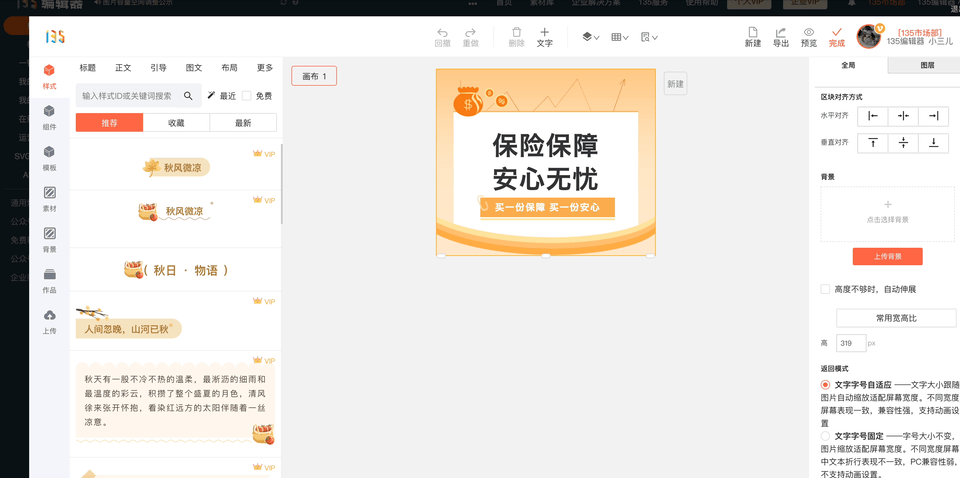
Task: Click the search magnifier in style search box
Action: click(188, 96)
